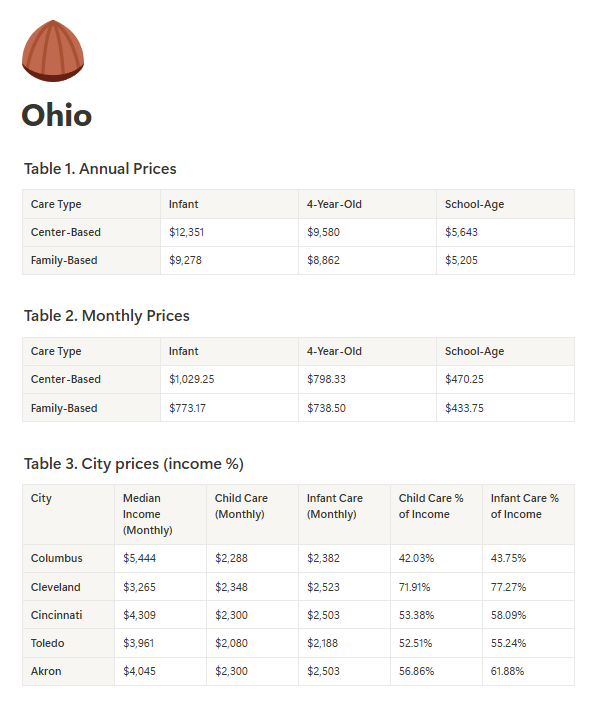Click Cleveland's 77.27% infant care cell
This screenshot has width=597, height=709.
[x=528, y=587]
